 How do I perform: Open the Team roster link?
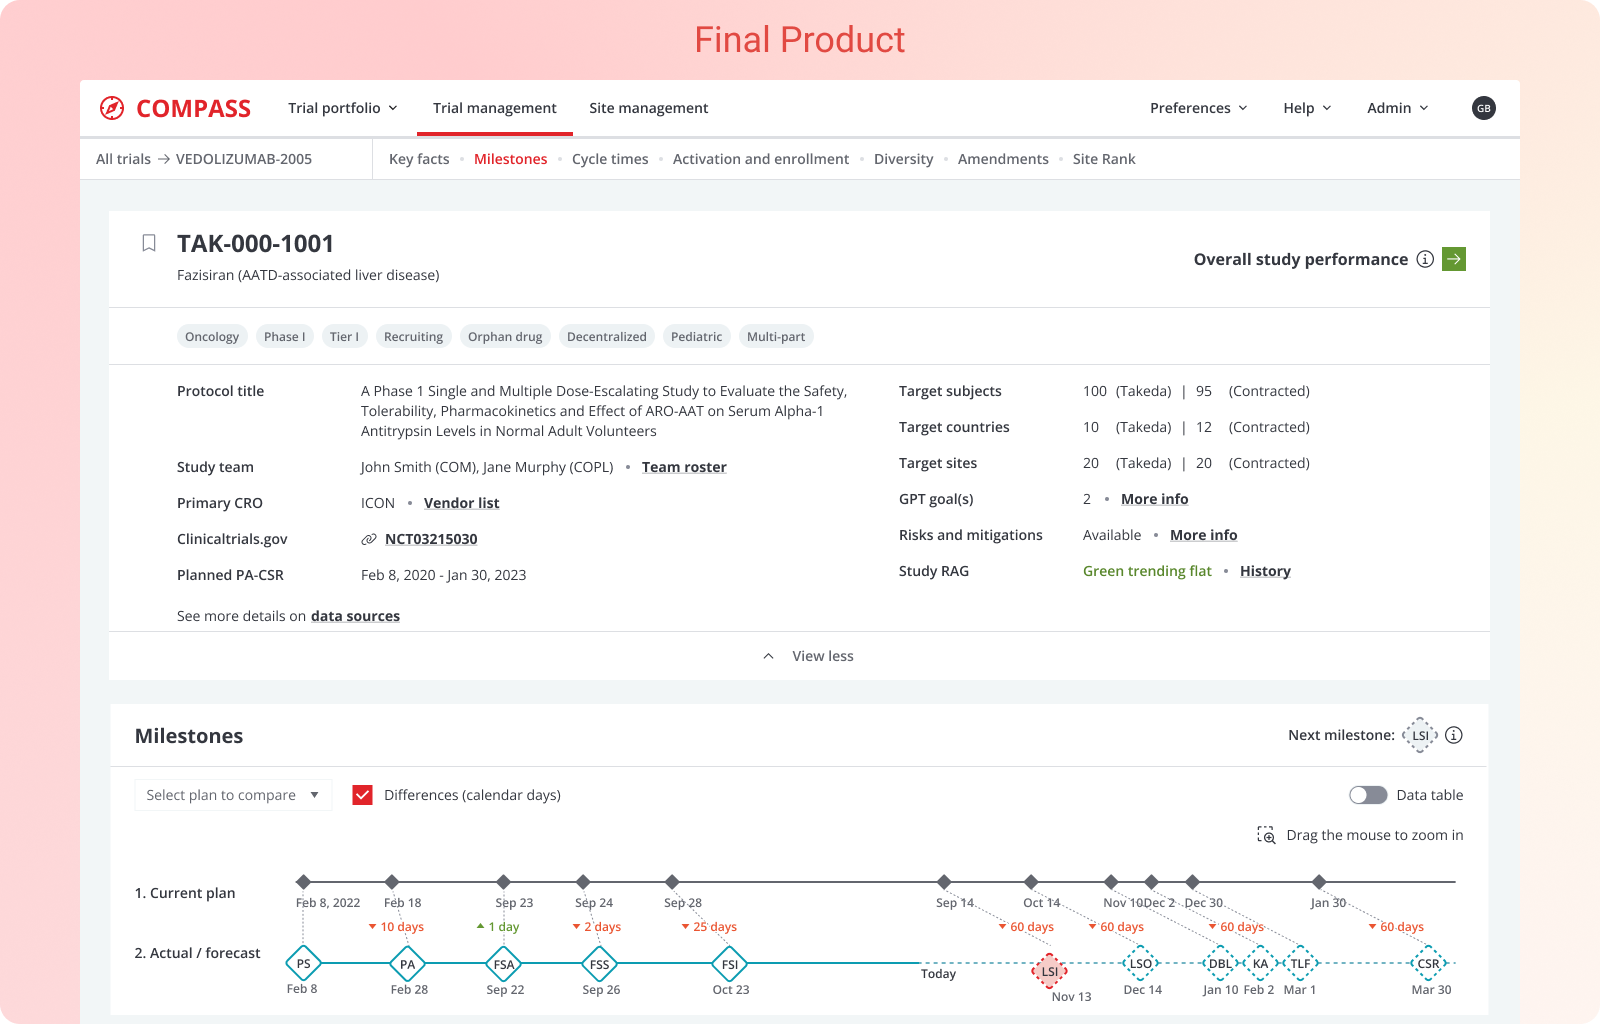(x=684, y=467)
